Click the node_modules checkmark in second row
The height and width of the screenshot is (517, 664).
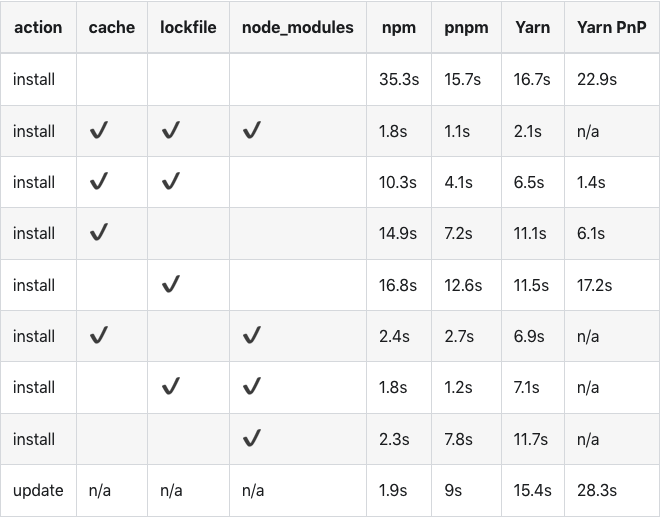click(x=252, y=130)
